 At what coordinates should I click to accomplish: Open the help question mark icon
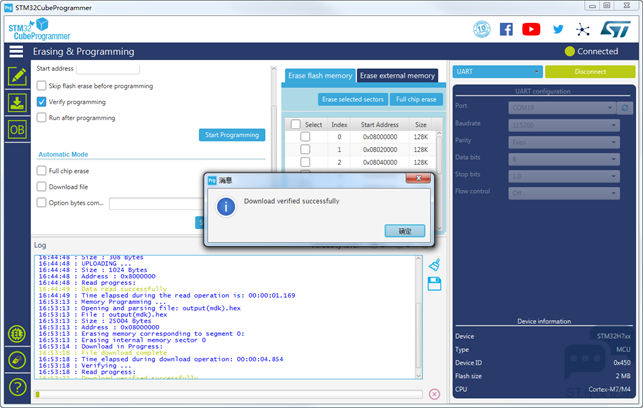click(17, 387)
